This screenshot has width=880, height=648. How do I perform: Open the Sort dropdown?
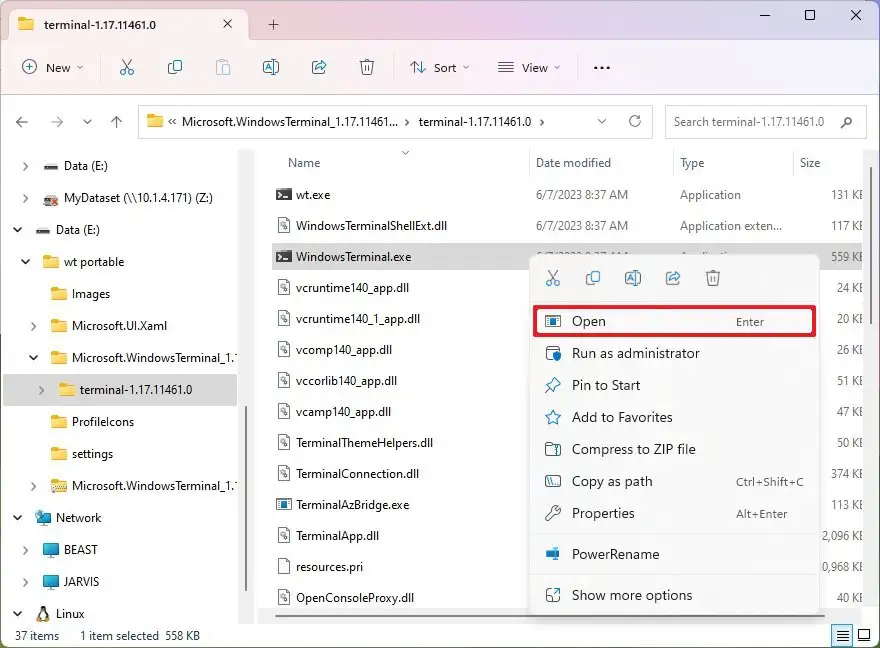pyautogui.click(x=440, y=67)
